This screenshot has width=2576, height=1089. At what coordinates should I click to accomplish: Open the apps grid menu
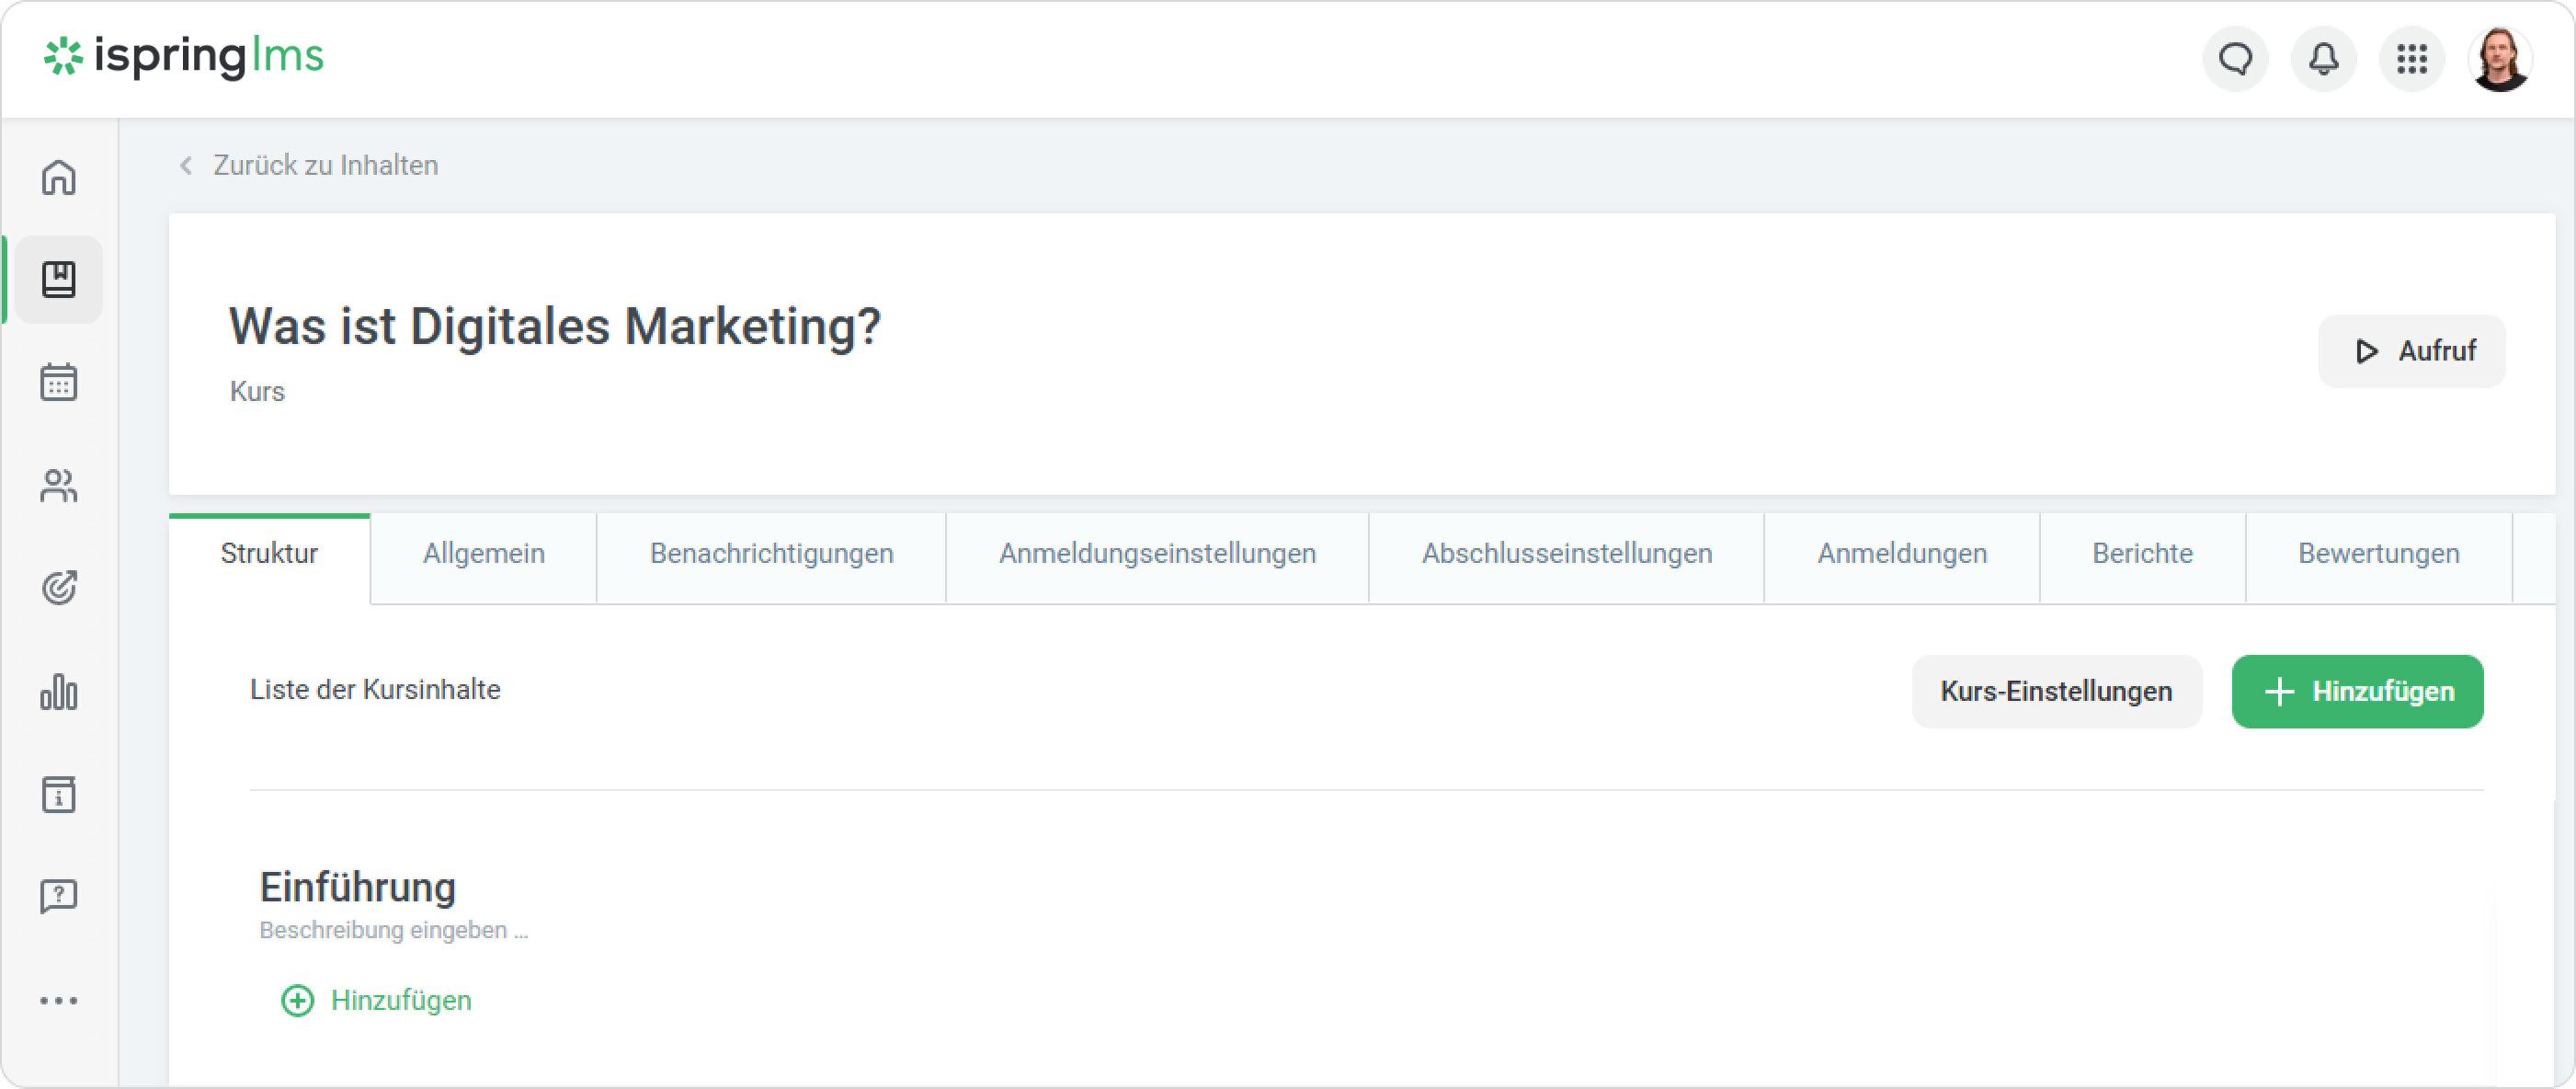pos(2412,59)
